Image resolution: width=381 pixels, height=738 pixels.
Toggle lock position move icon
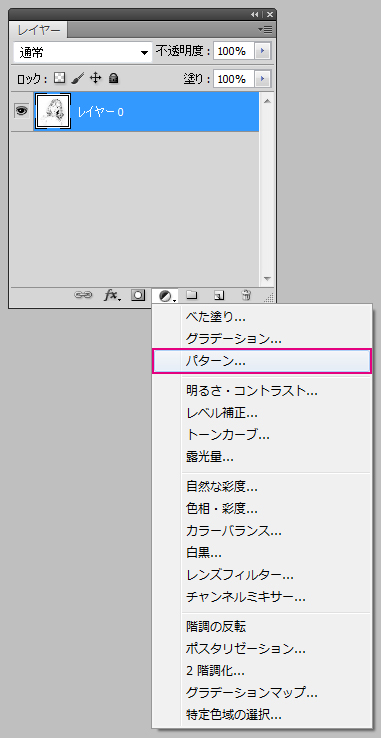click(x=96, y=78)
